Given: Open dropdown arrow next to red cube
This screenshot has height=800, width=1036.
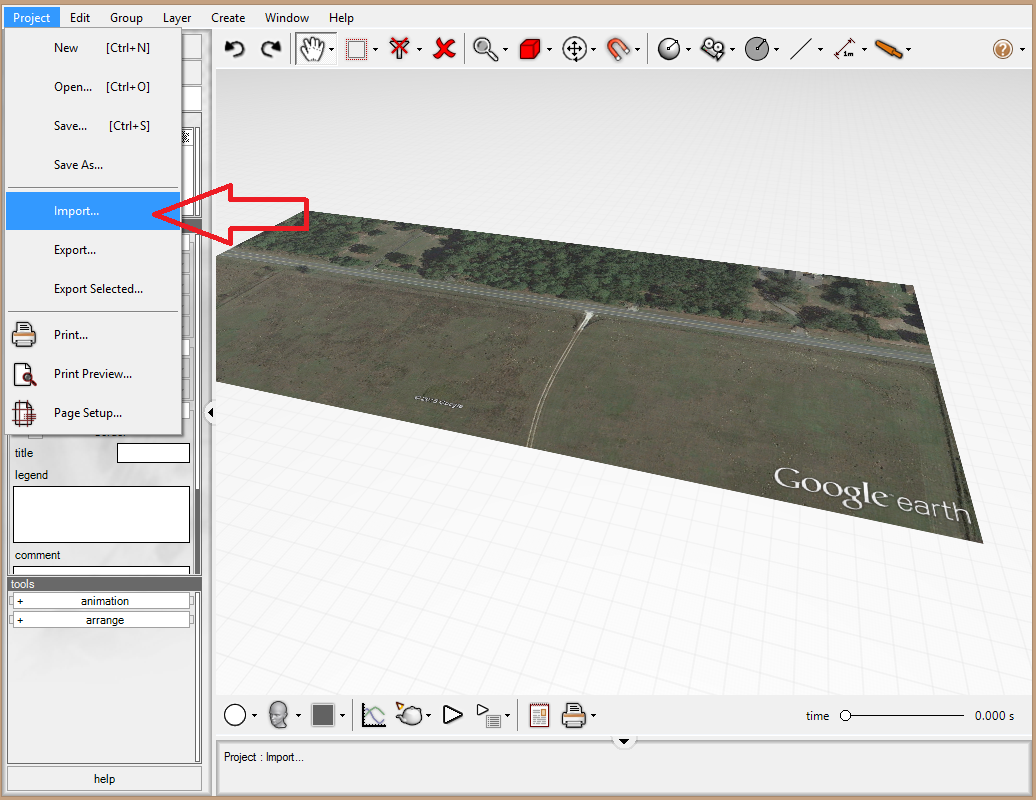Looking at the screenshot, I should click(549, 50).
